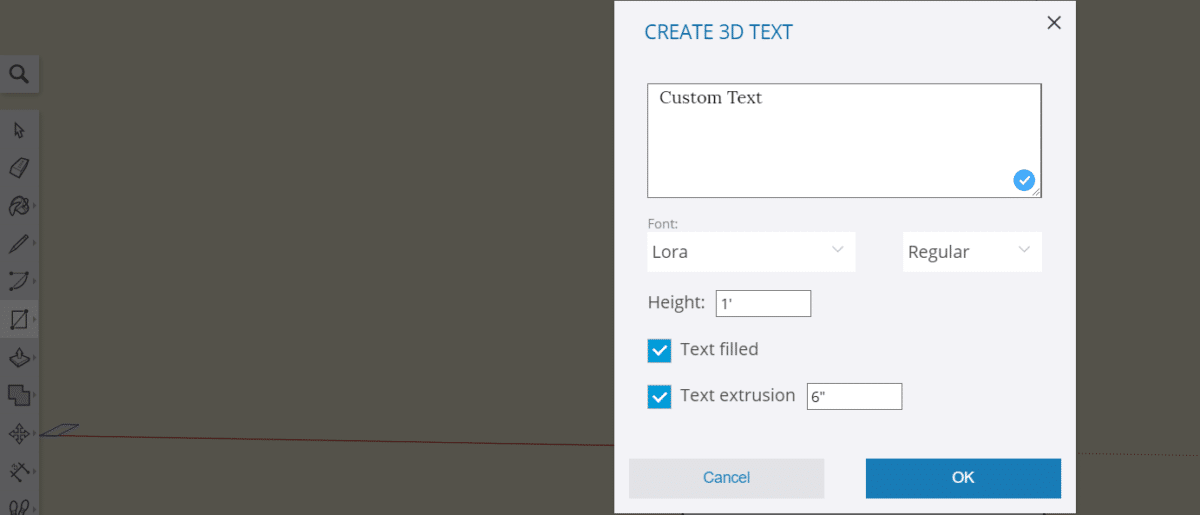Select the Rectangle shape tool
Viewport: 1200px width, 515px height.
19,320
